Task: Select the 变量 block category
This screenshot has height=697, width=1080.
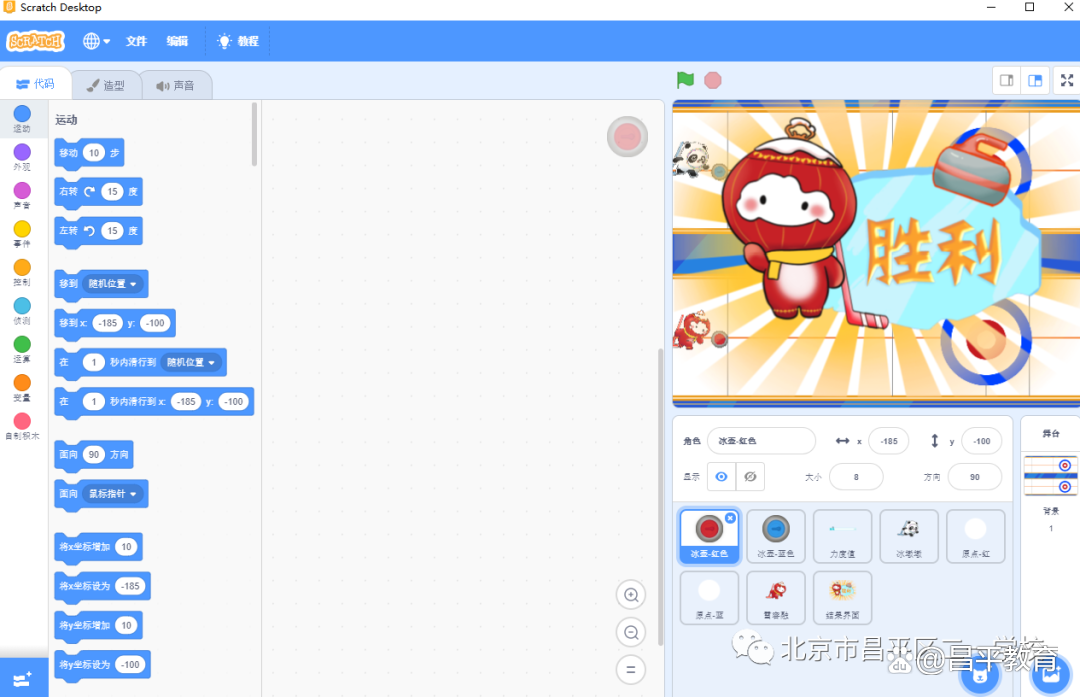Action: coord(22,388)
